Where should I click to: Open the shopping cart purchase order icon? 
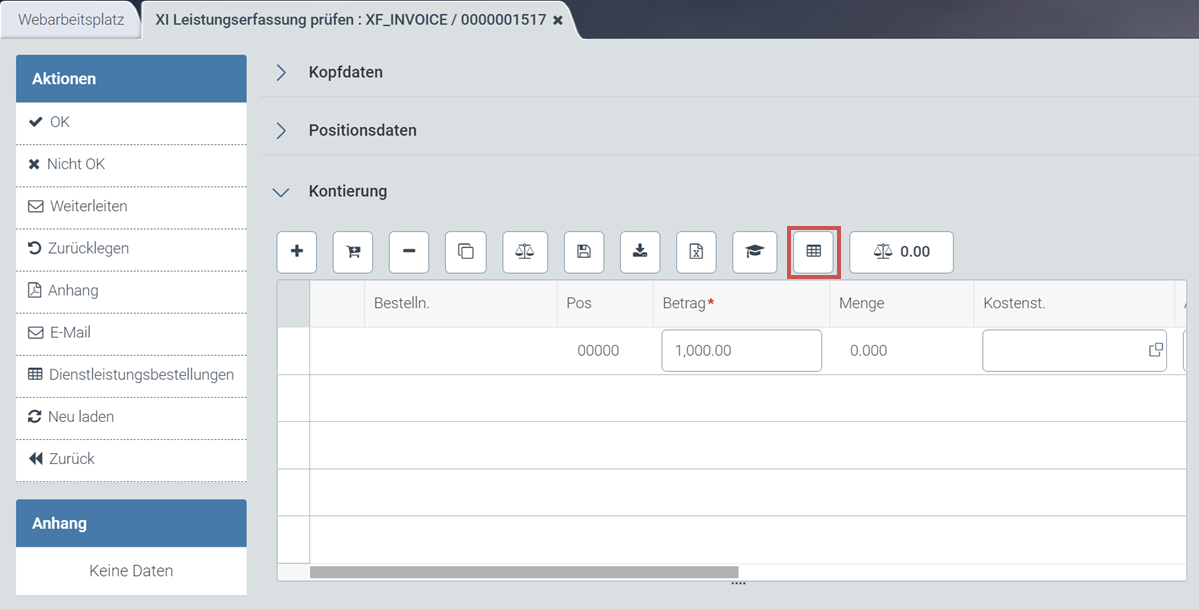352,252
